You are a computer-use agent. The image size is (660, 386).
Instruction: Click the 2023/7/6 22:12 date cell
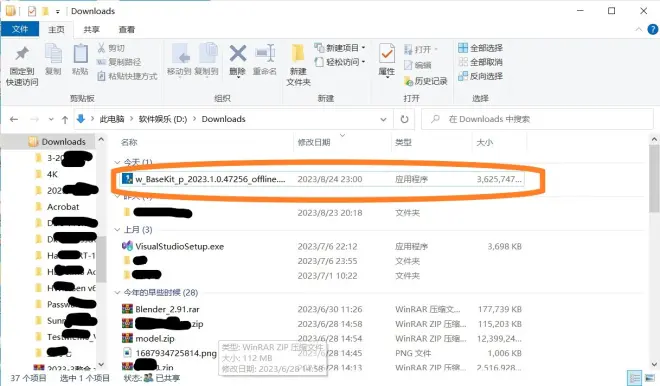coord(327,246)
